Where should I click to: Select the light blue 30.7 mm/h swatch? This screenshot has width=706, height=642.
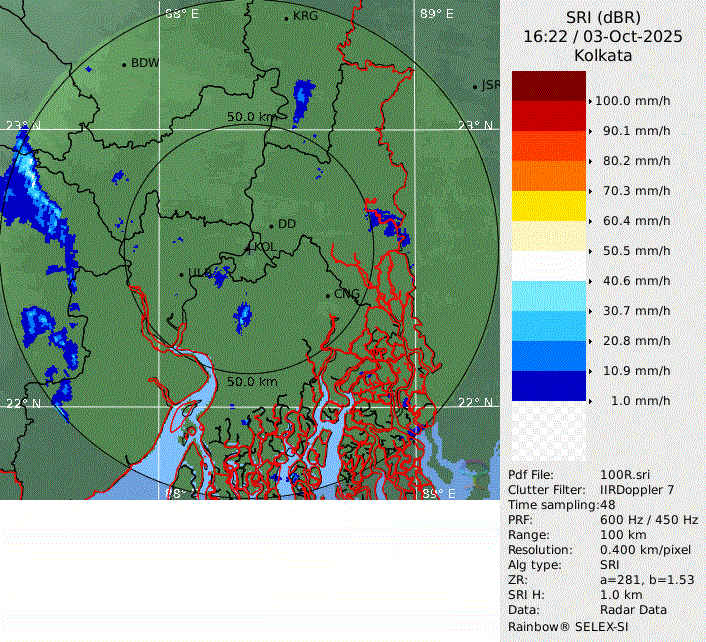(x=549, y=296)
